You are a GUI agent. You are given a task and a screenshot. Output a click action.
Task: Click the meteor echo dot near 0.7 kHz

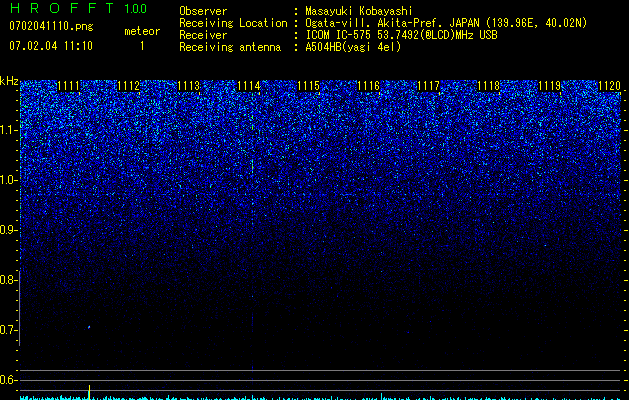click(89, 327)
